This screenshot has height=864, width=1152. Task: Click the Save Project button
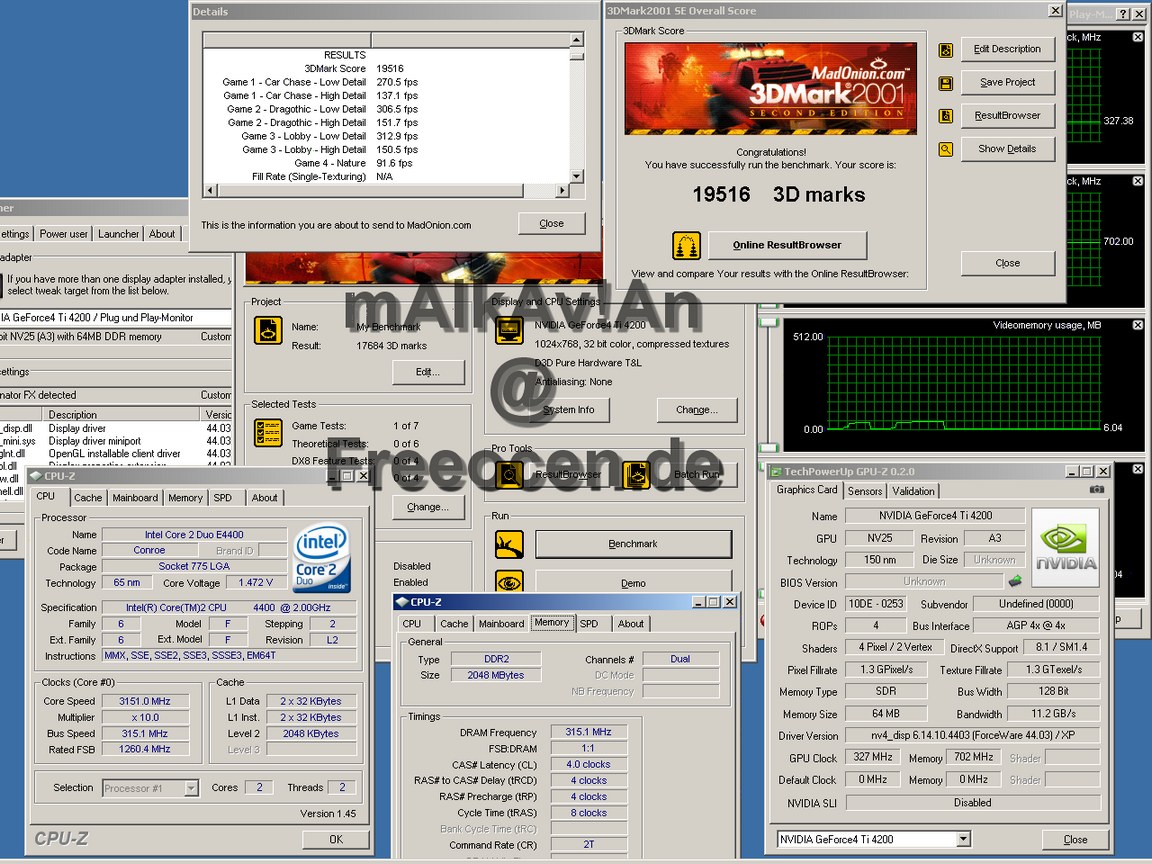(x=1007, y=82)
